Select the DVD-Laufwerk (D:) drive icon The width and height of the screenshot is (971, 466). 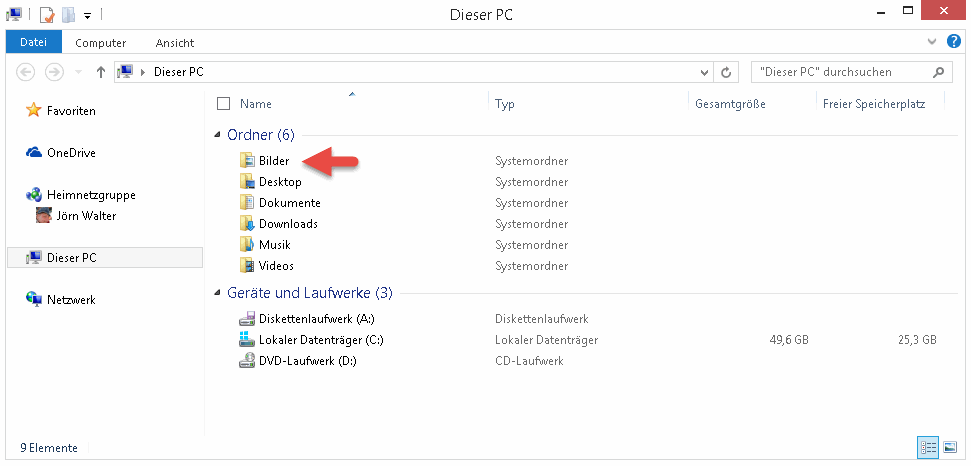coord(248,361)
